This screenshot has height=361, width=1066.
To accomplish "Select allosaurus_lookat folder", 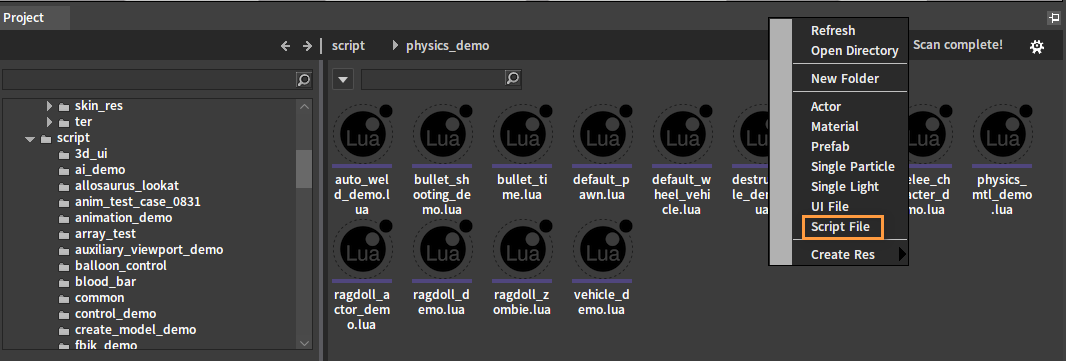I will pyautogui.click(x=127, y=186).
